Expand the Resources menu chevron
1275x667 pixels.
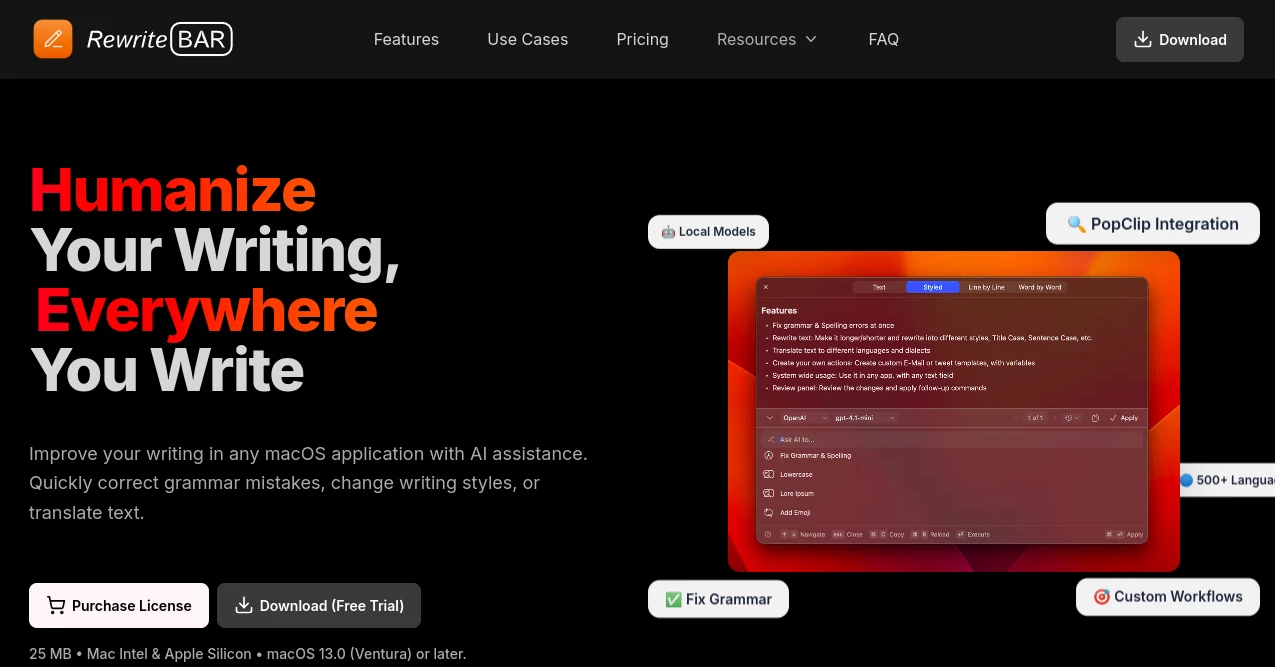(810, 39)
